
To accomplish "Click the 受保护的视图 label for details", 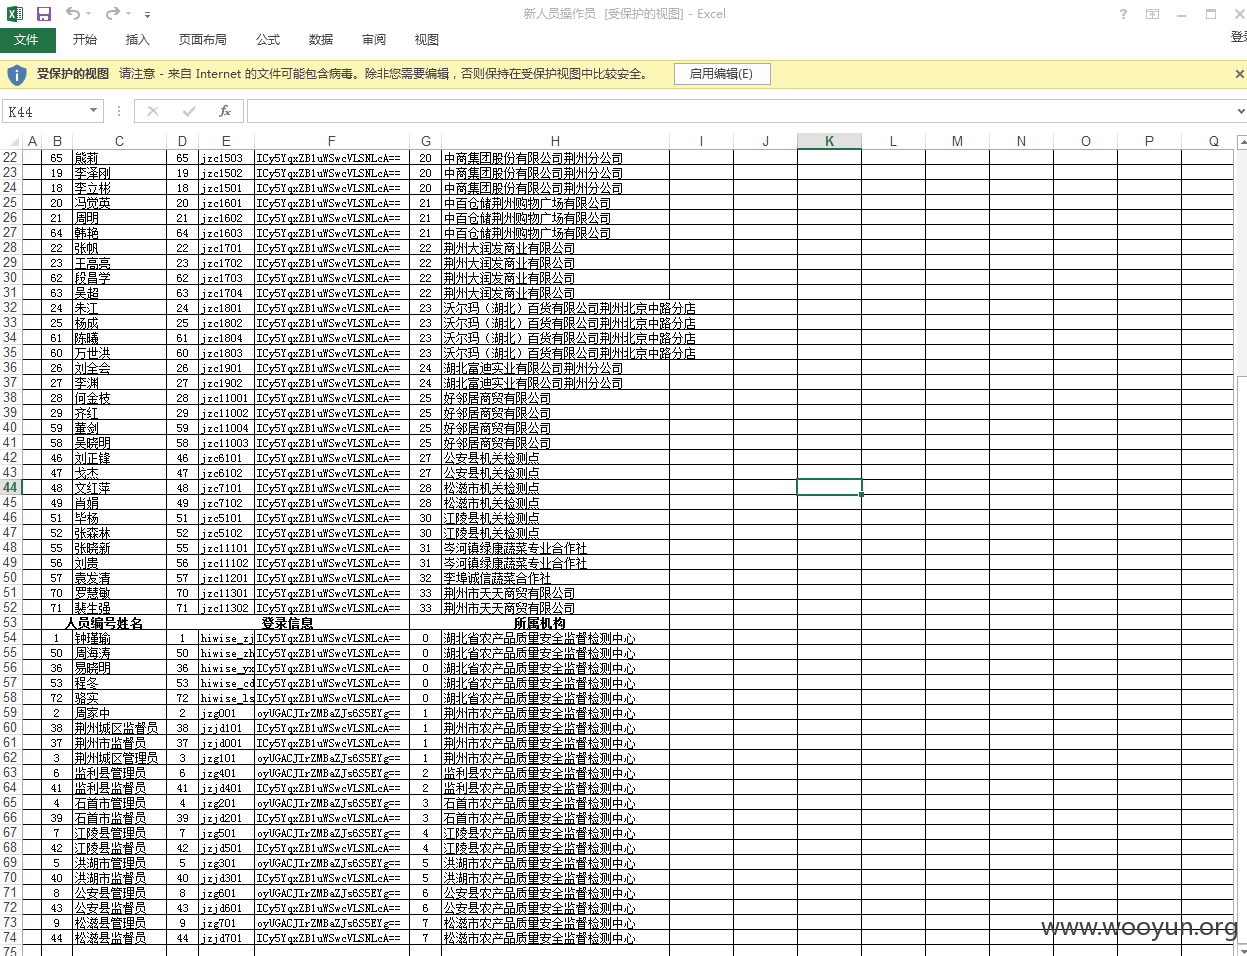I will 73,74.
